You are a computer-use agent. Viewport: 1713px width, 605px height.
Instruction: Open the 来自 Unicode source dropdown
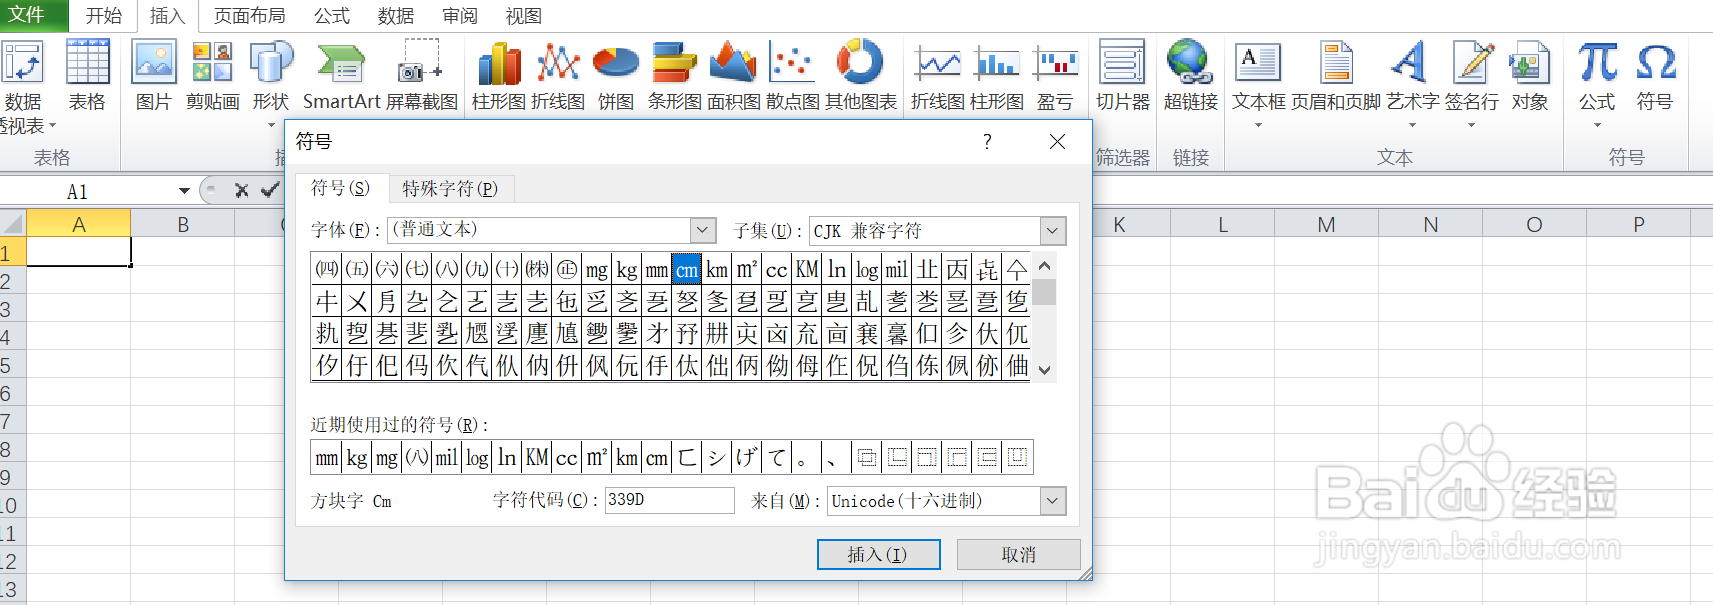coord(1053,501)
